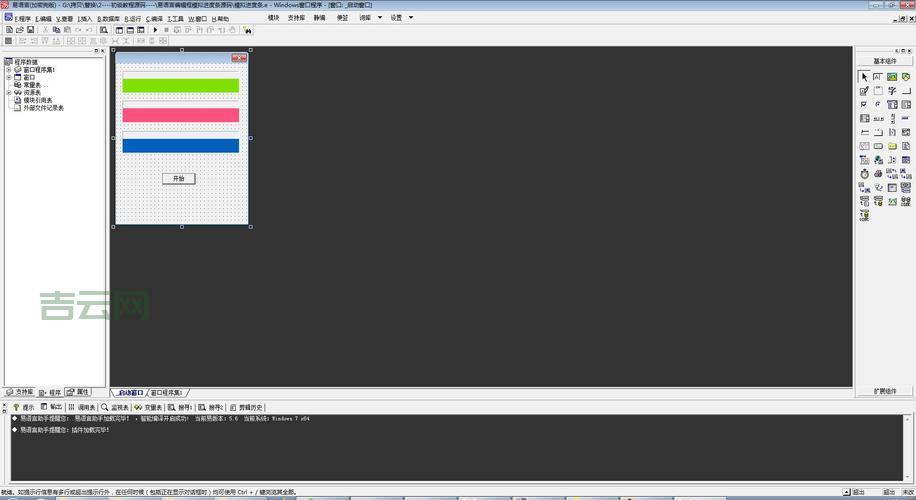Select the edit box component icon
Viewport: 916px width, 500px height.
pos(864,91)
